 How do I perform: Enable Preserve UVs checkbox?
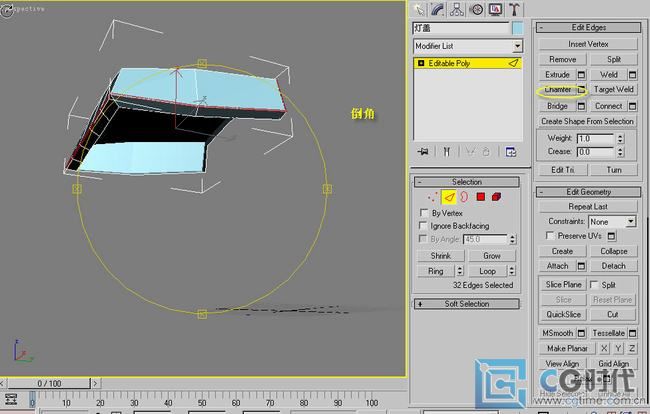click(x=550, y=236)
